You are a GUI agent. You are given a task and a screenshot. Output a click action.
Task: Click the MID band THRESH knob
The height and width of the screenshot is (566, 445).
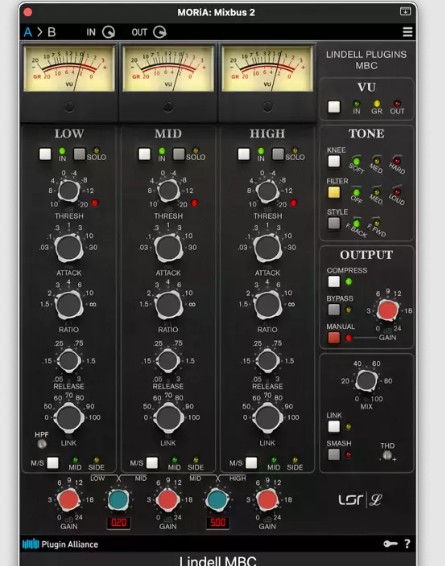click(168, 191)
